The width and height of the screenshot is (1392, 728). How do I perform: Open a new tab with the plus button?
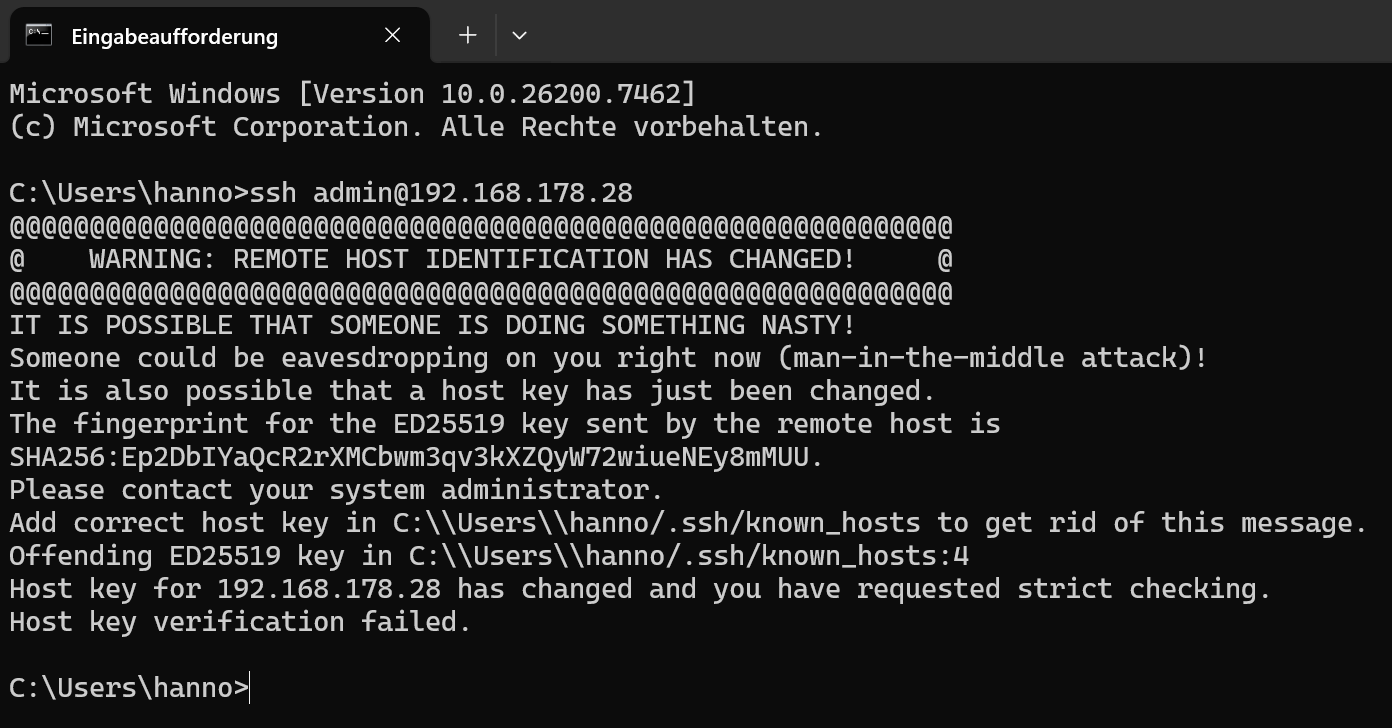pyautogui.click(x=467, y=35)
